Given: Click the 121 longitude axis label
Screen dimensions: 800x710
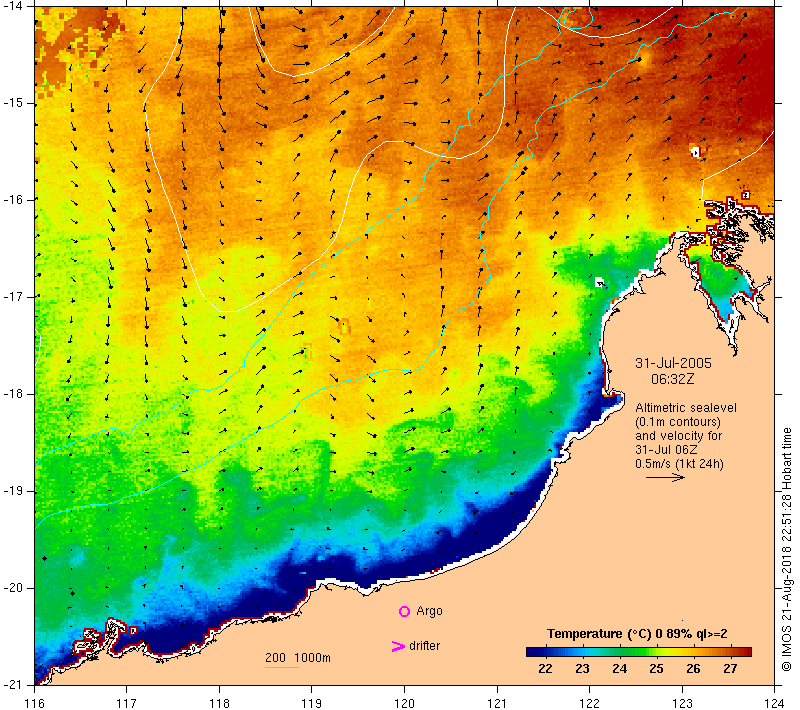Looking at the screenshot, I should pos(497,703).
